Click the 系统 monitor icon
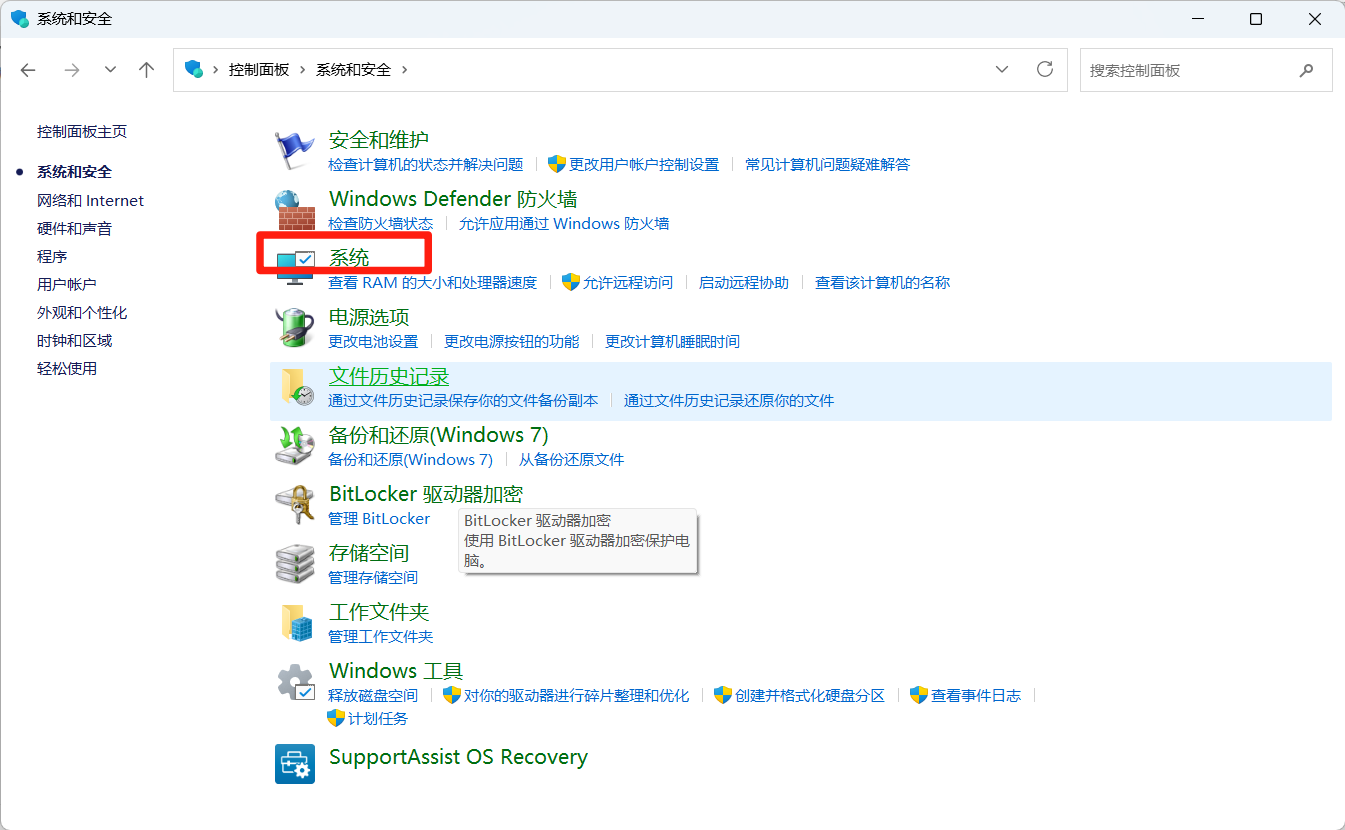1345x830 pixels. [294, 268]
